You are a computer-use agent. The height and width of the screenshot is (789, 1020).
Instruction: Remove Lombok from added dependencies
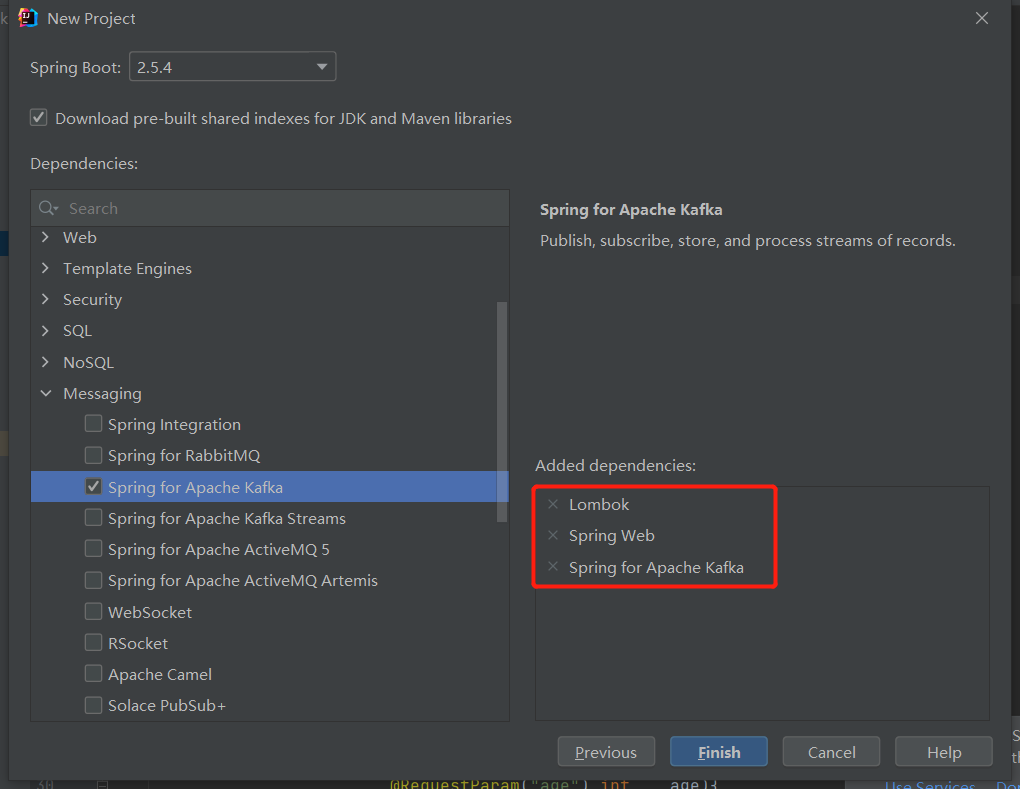[x=553, y=504]
